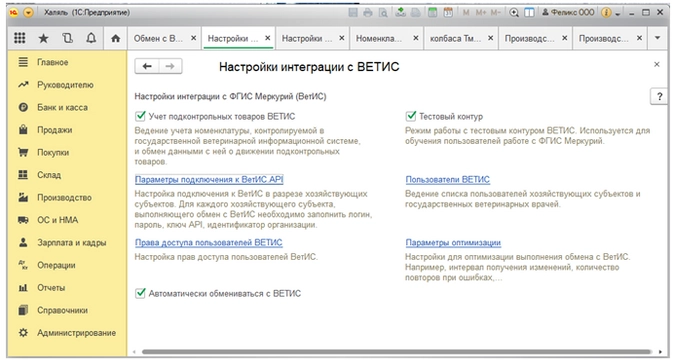Expand the open tabs list arrow
Screen dimensions: 674x362
[x=657, y=38]
